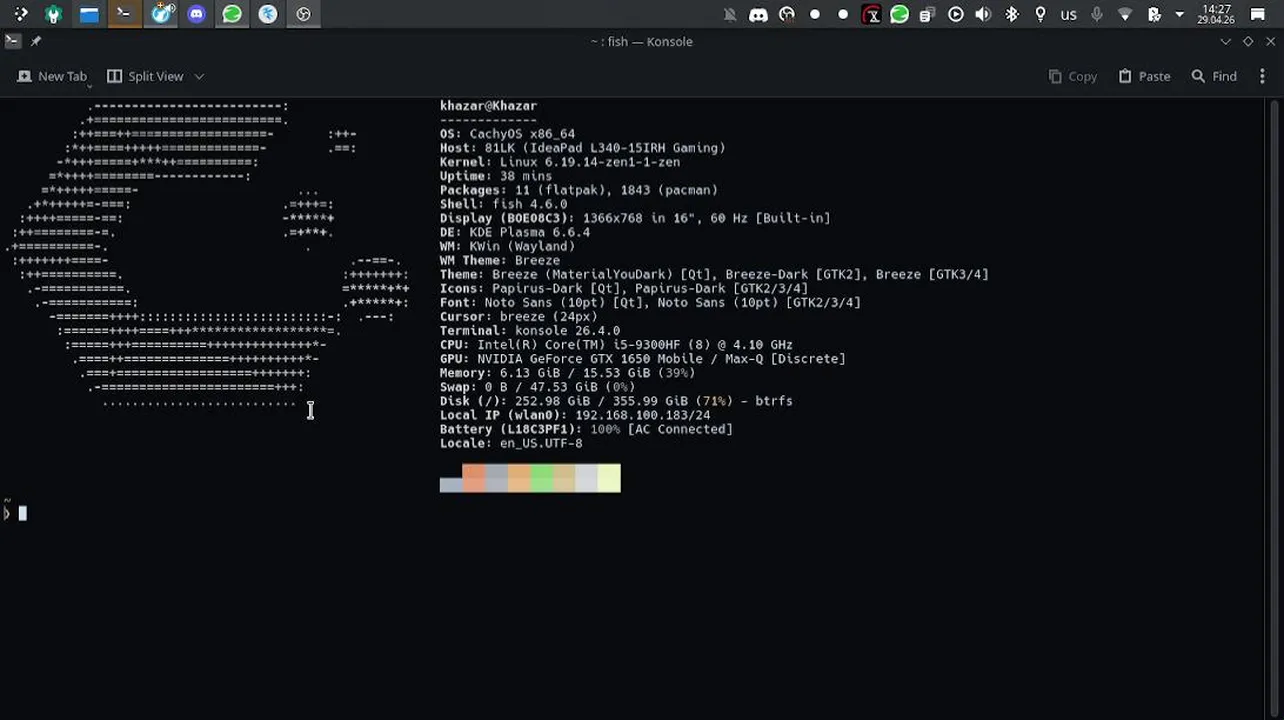
Task: Click the show desktop panel icon
Action: tap(1258, 14)
